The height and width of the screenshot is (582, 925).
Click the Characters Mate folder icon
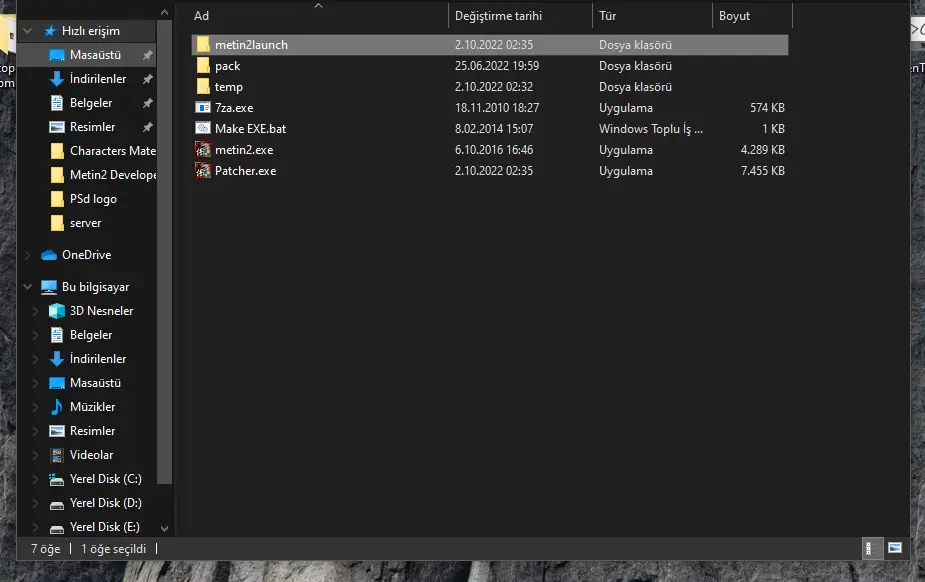tap(57, 151)
